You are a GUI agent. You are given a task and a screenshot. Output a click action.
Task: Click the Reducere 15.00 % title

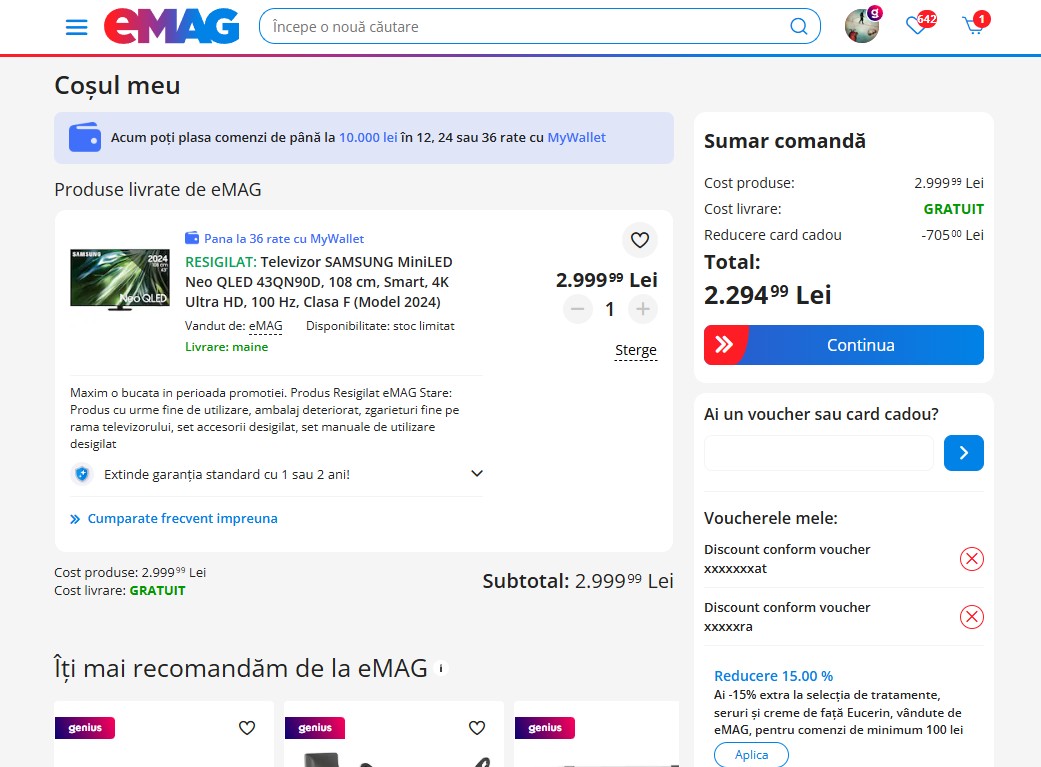[x=773, y=676]
